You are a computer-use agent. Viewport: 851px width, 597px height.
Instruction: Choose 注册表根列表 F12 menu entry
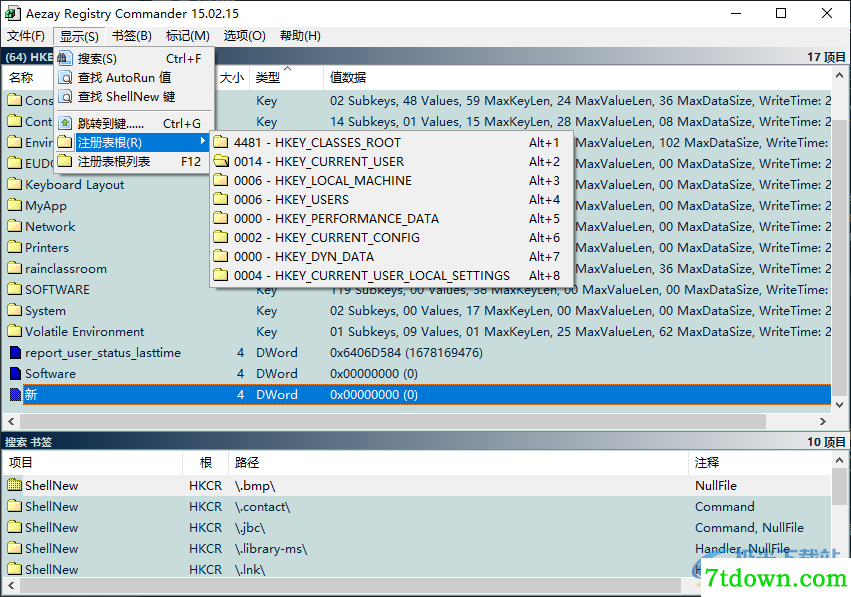coord(134,162)
